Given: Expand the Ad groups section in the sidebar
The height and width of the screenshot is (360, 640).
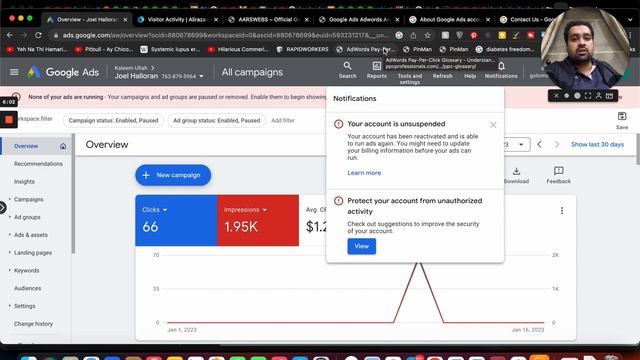Looking at the screenshot, I should point(10,217).
